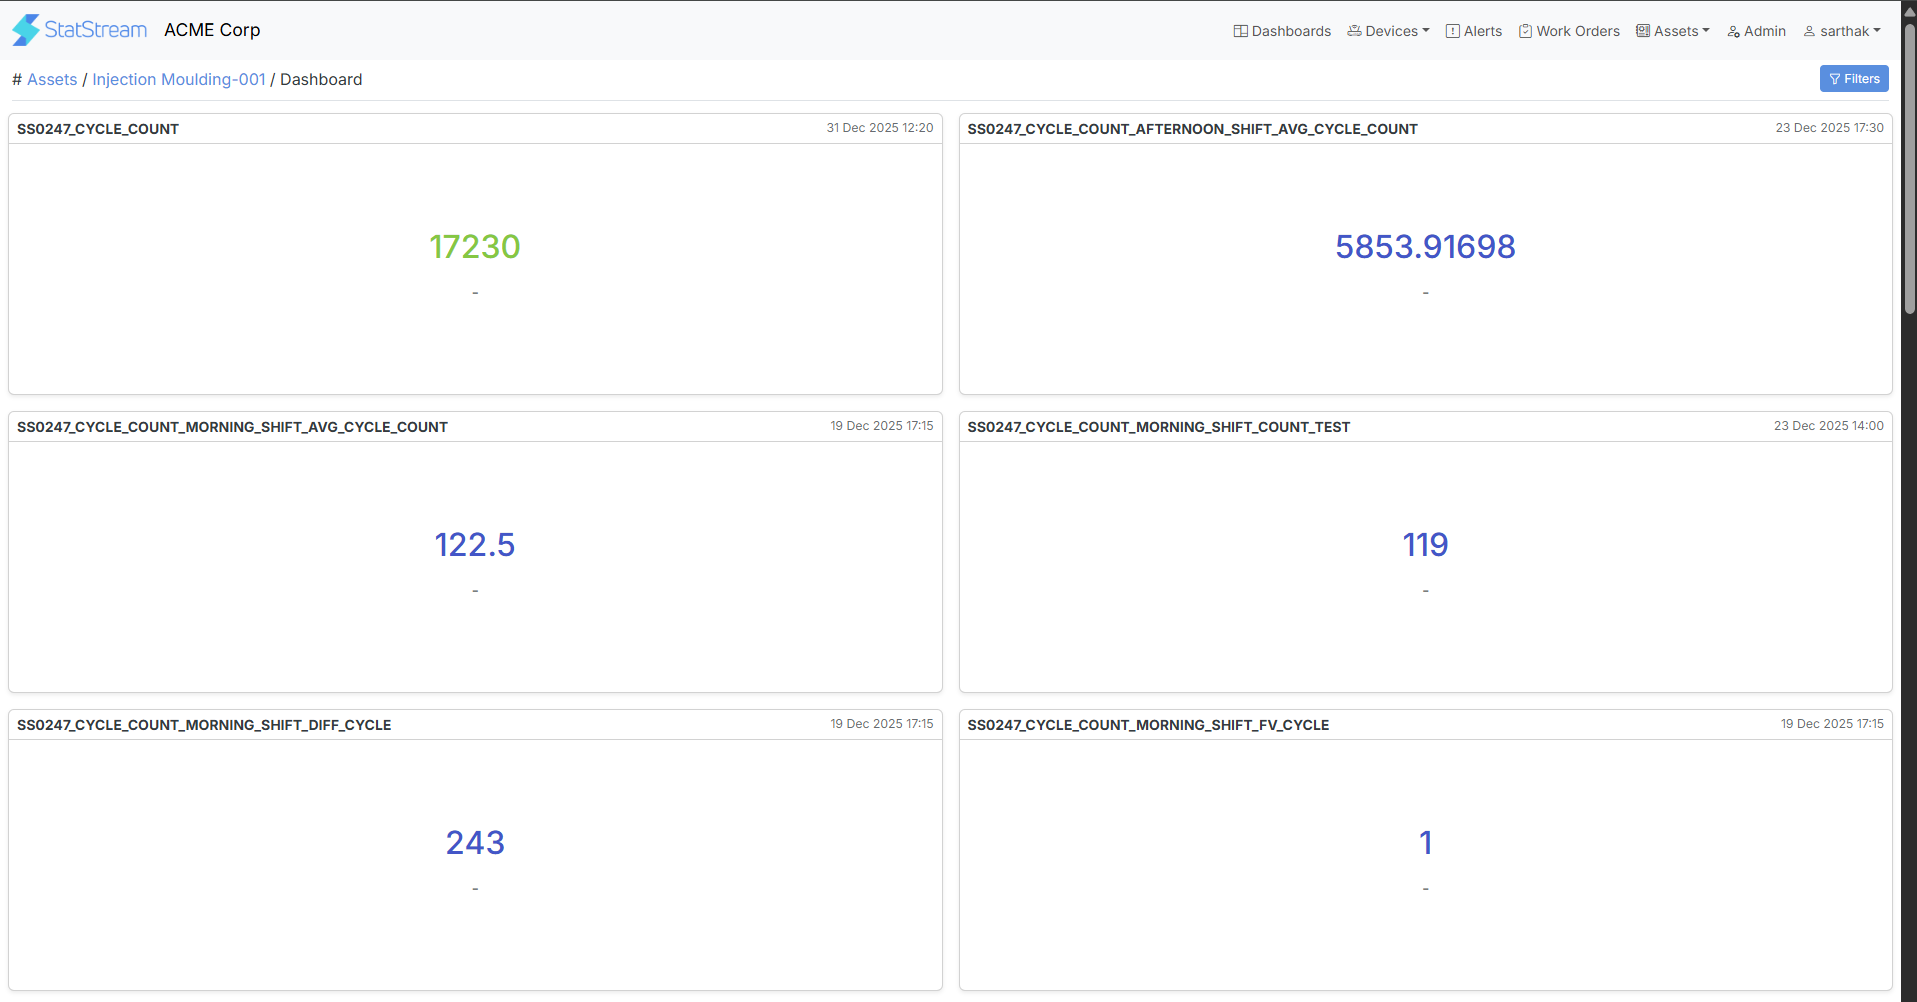Expand the Devices dropdown menu
1917x1002 pixels.
point(1388,31)
